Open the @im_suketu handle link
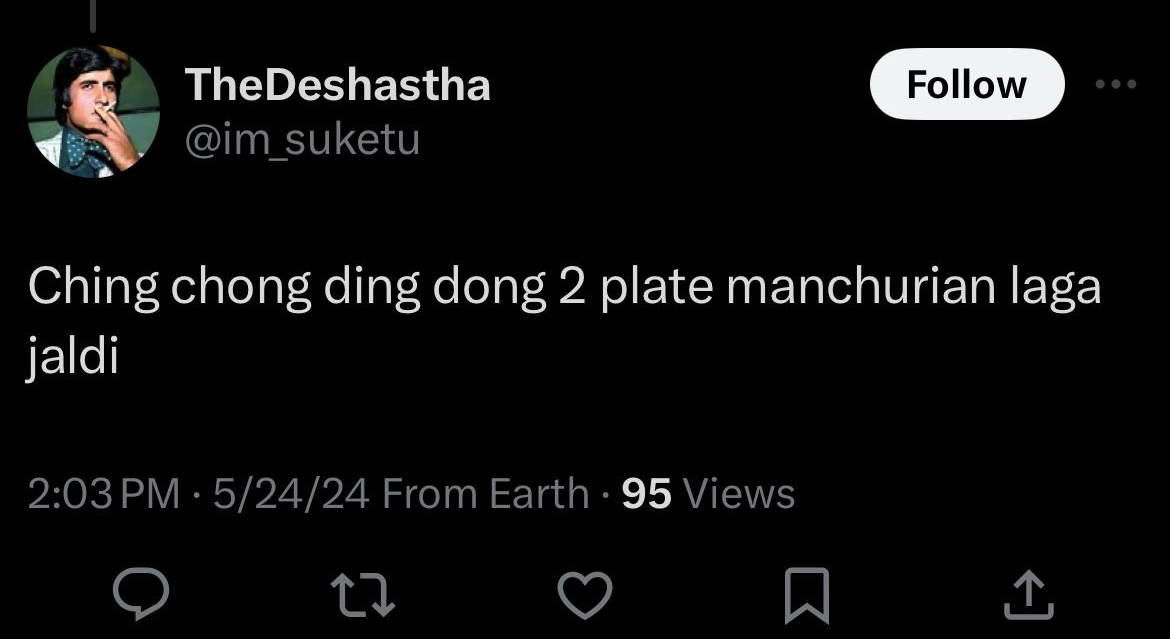The width and height of the screenshot is (1170, 639). [302, 140]
